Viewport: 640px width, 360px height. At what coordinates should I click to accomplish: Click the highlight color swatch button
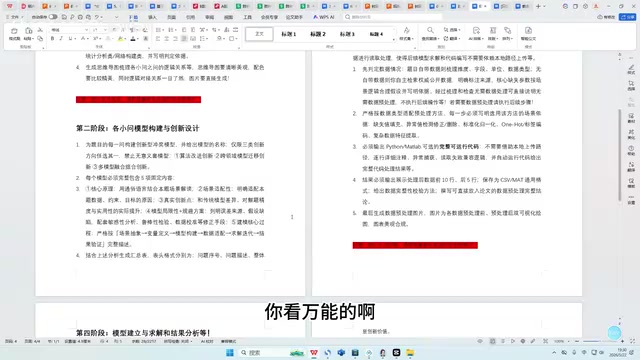pos(120,38)
